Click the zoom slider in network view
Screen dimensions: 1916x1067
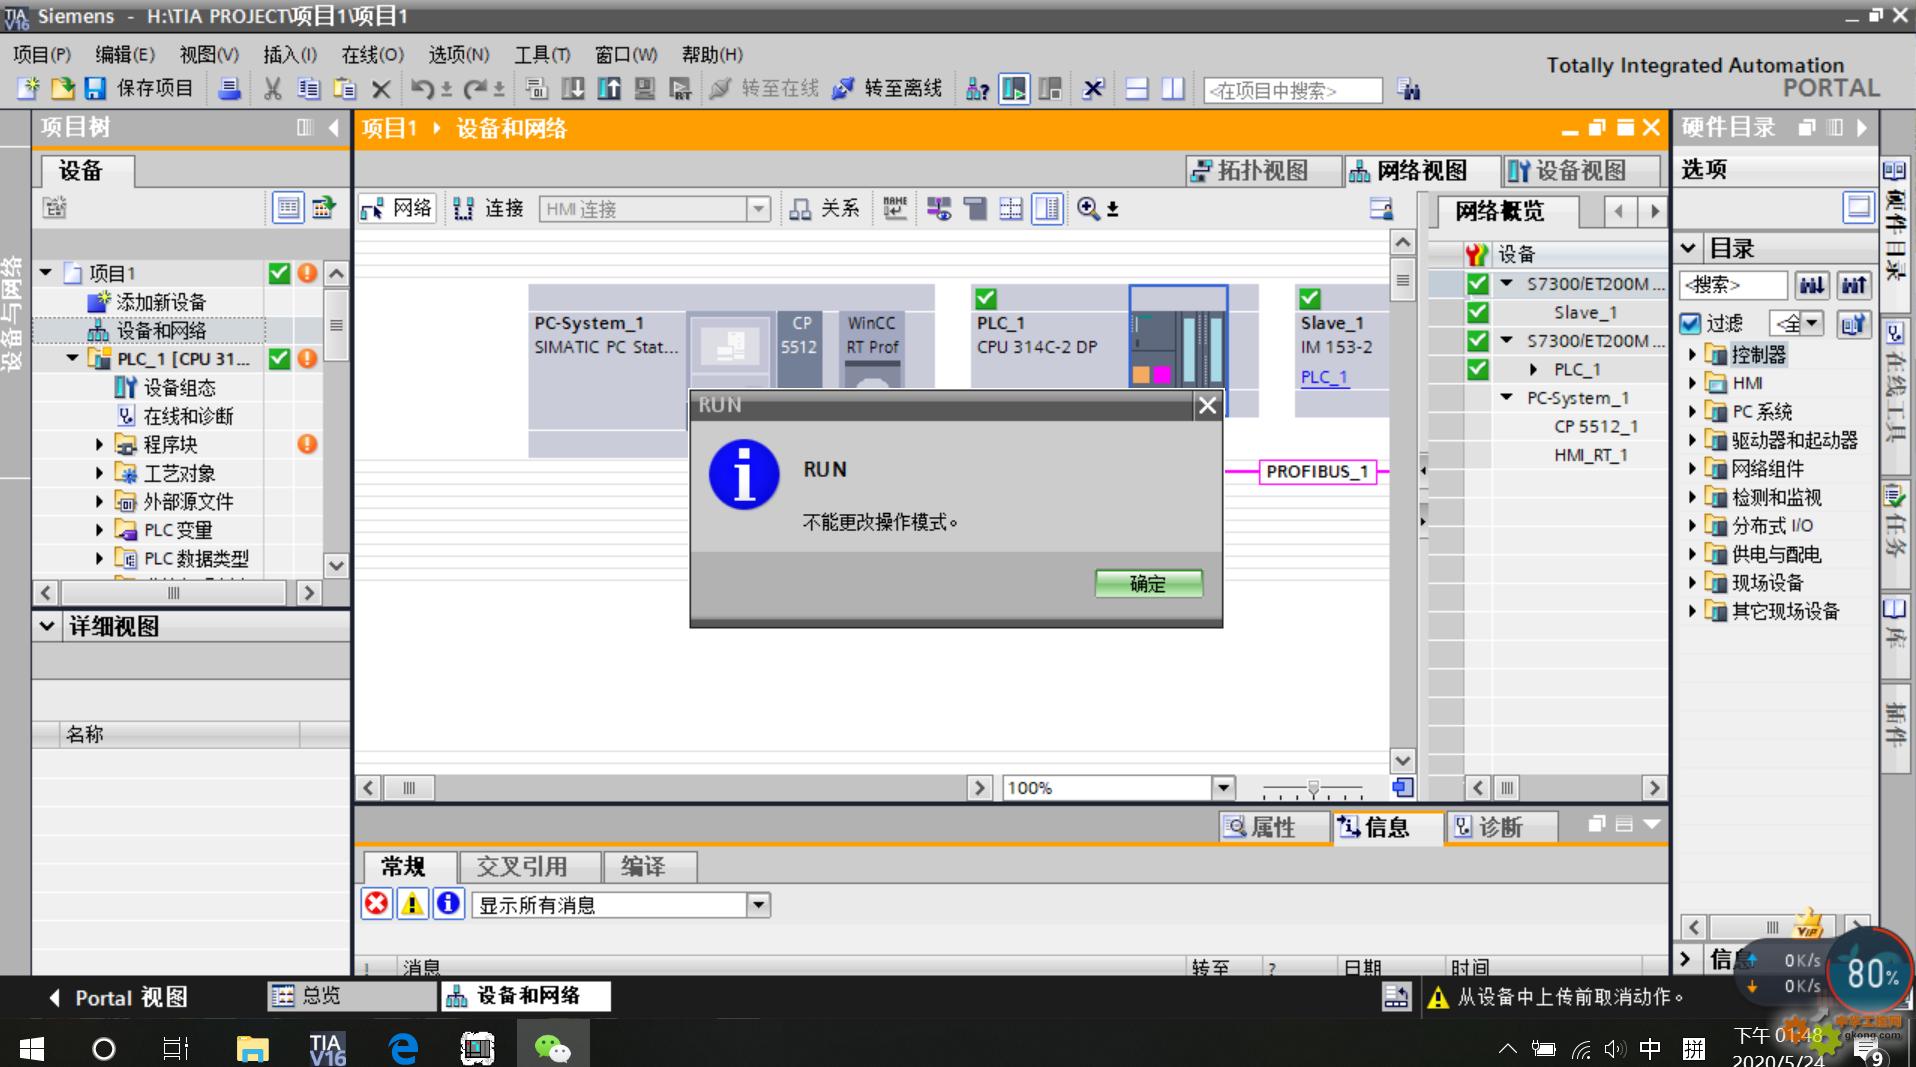click(1313, 788)
